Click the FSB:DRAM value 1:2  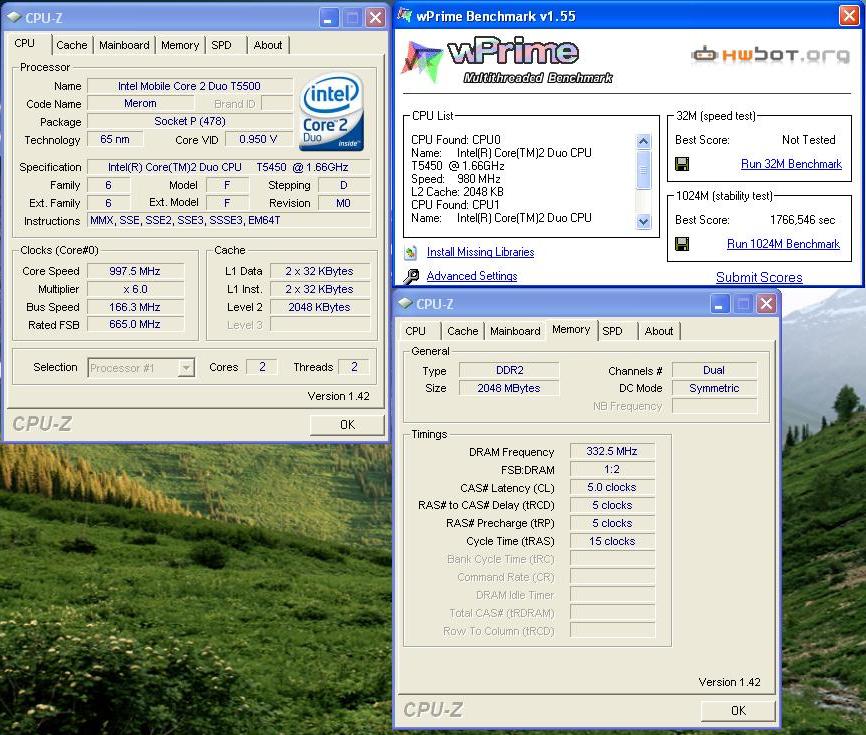click(612, 469)
